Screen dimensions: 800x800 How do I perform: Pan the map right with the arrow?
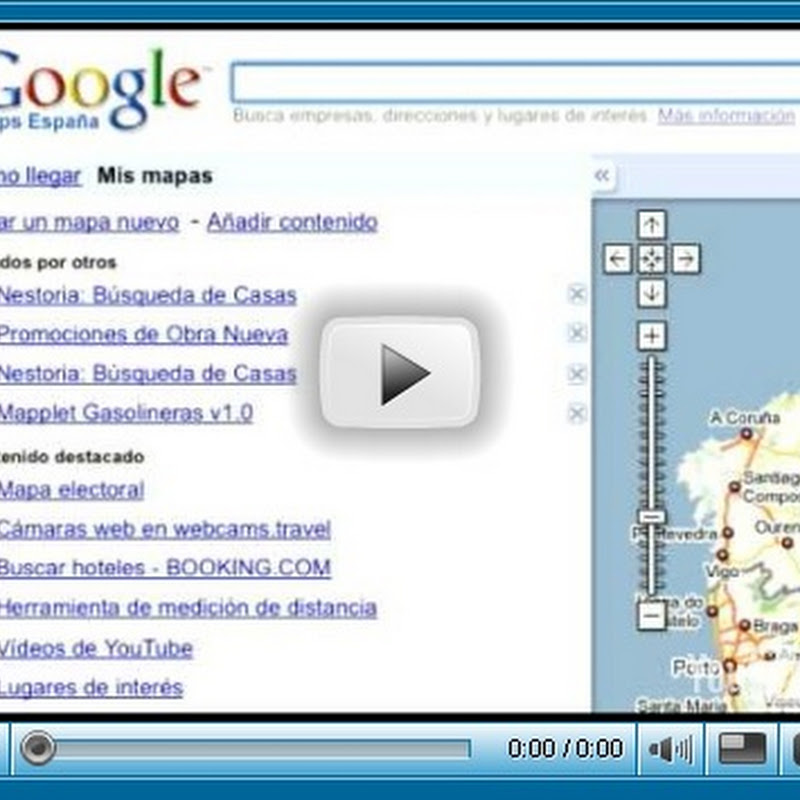[686, 259]
